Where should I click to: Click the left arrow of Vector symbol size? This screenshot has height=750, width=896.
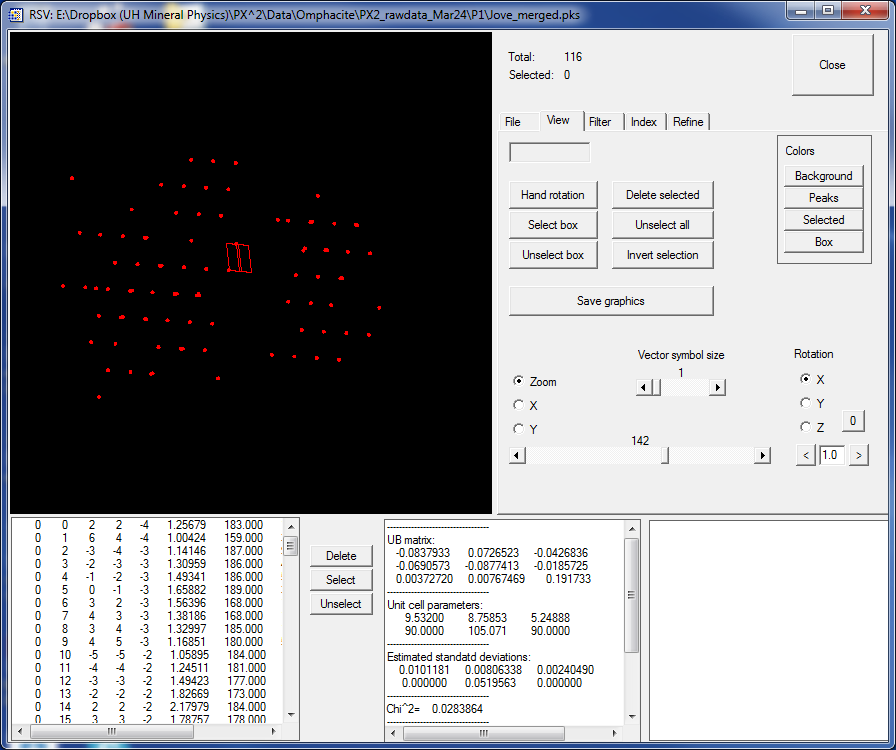coord(643,387)
